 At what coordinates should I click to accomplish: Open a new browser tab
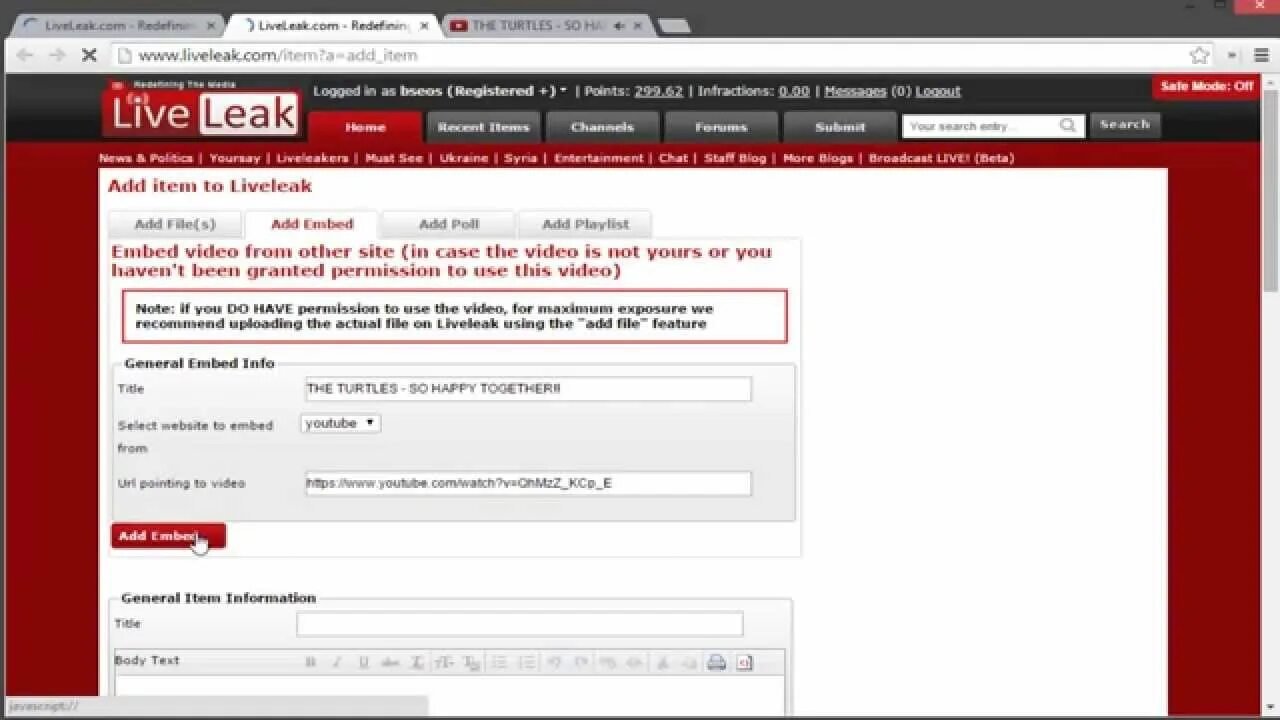[675, 26]
